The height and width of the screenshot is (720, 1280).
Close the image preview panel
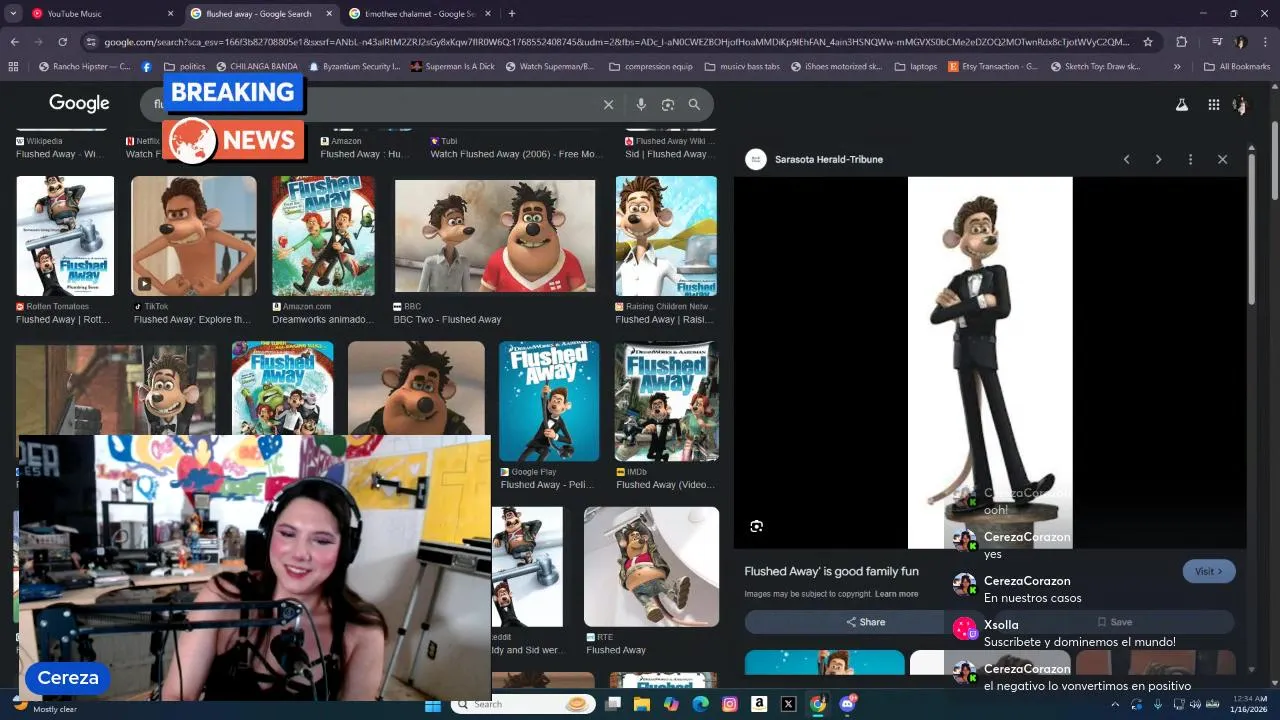[1222, 159]
